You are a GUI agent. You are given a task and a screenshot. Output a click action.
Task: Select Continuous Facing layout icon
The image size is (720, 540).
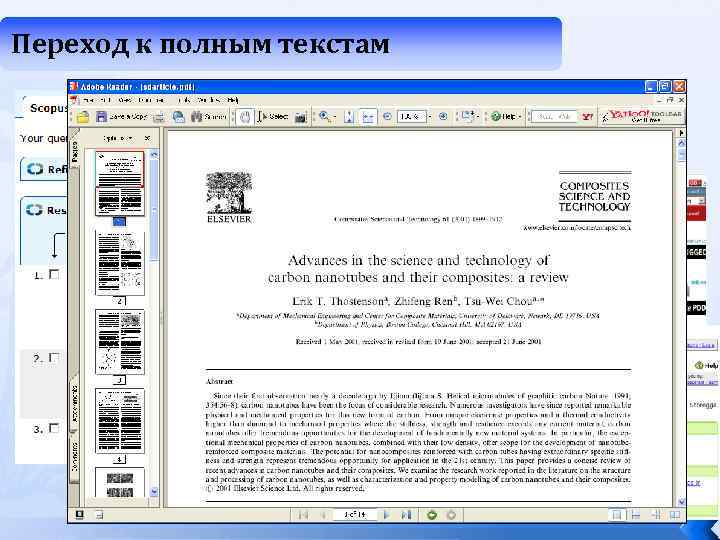pos(656,515)
